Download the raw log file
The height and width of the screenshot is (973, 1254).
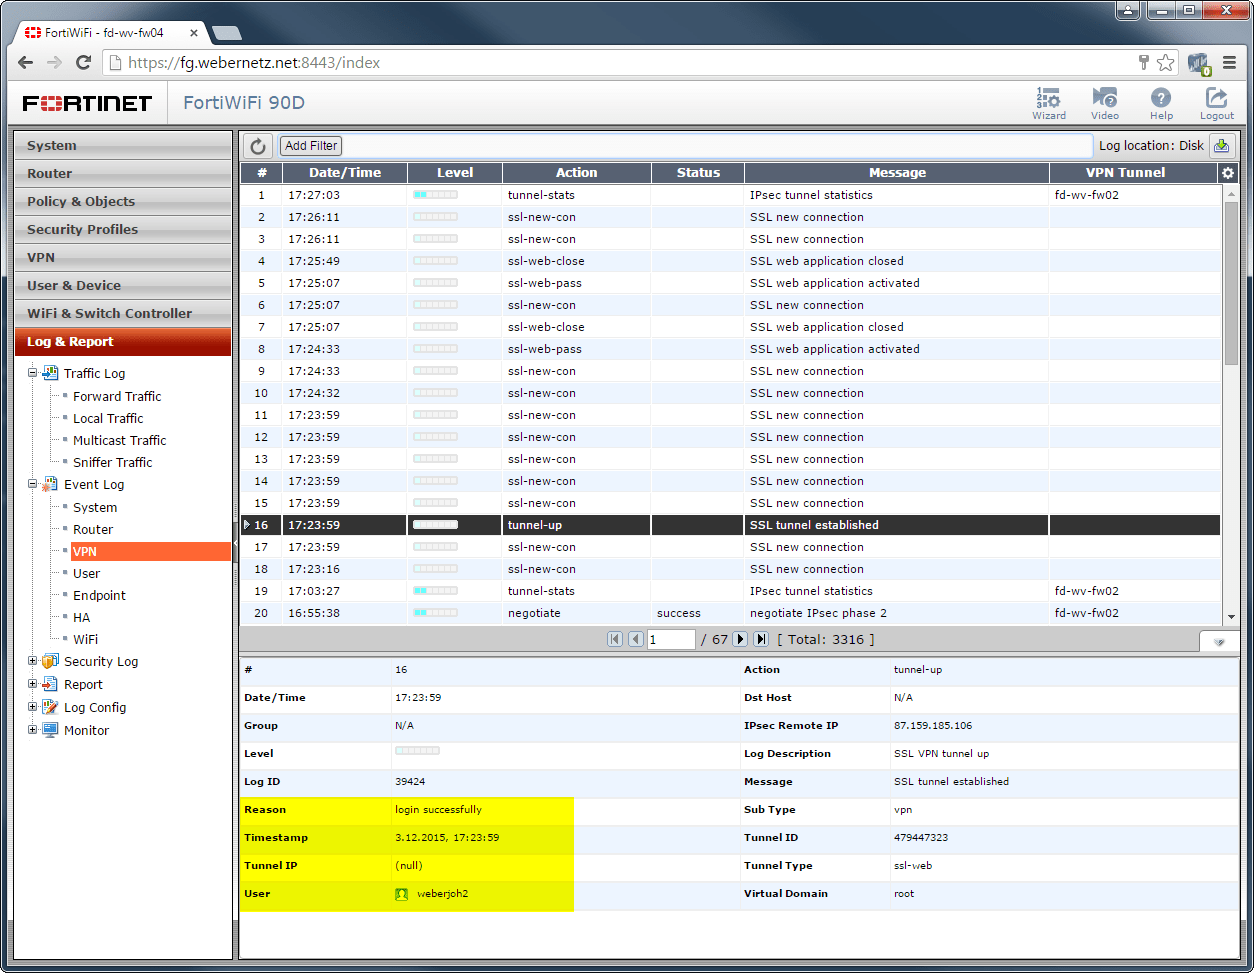point(1222,146)
